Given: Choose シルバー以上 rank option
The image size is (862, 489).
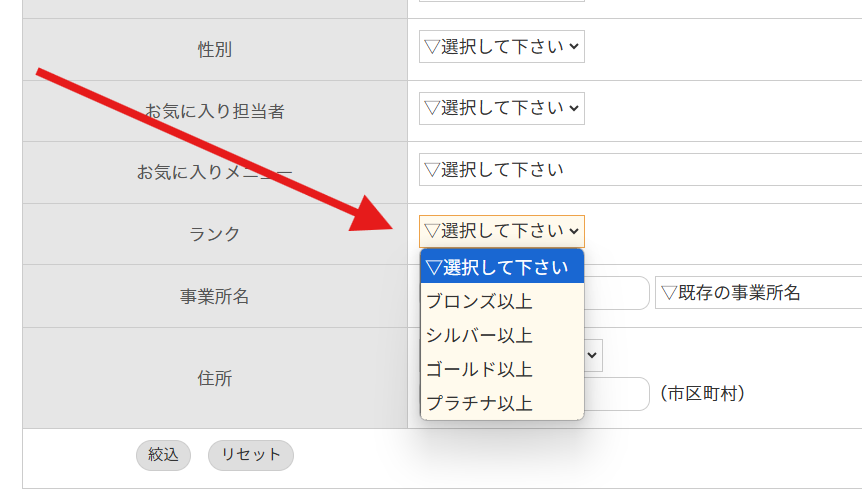Looking at the screenshot, I should coord(502,335).
